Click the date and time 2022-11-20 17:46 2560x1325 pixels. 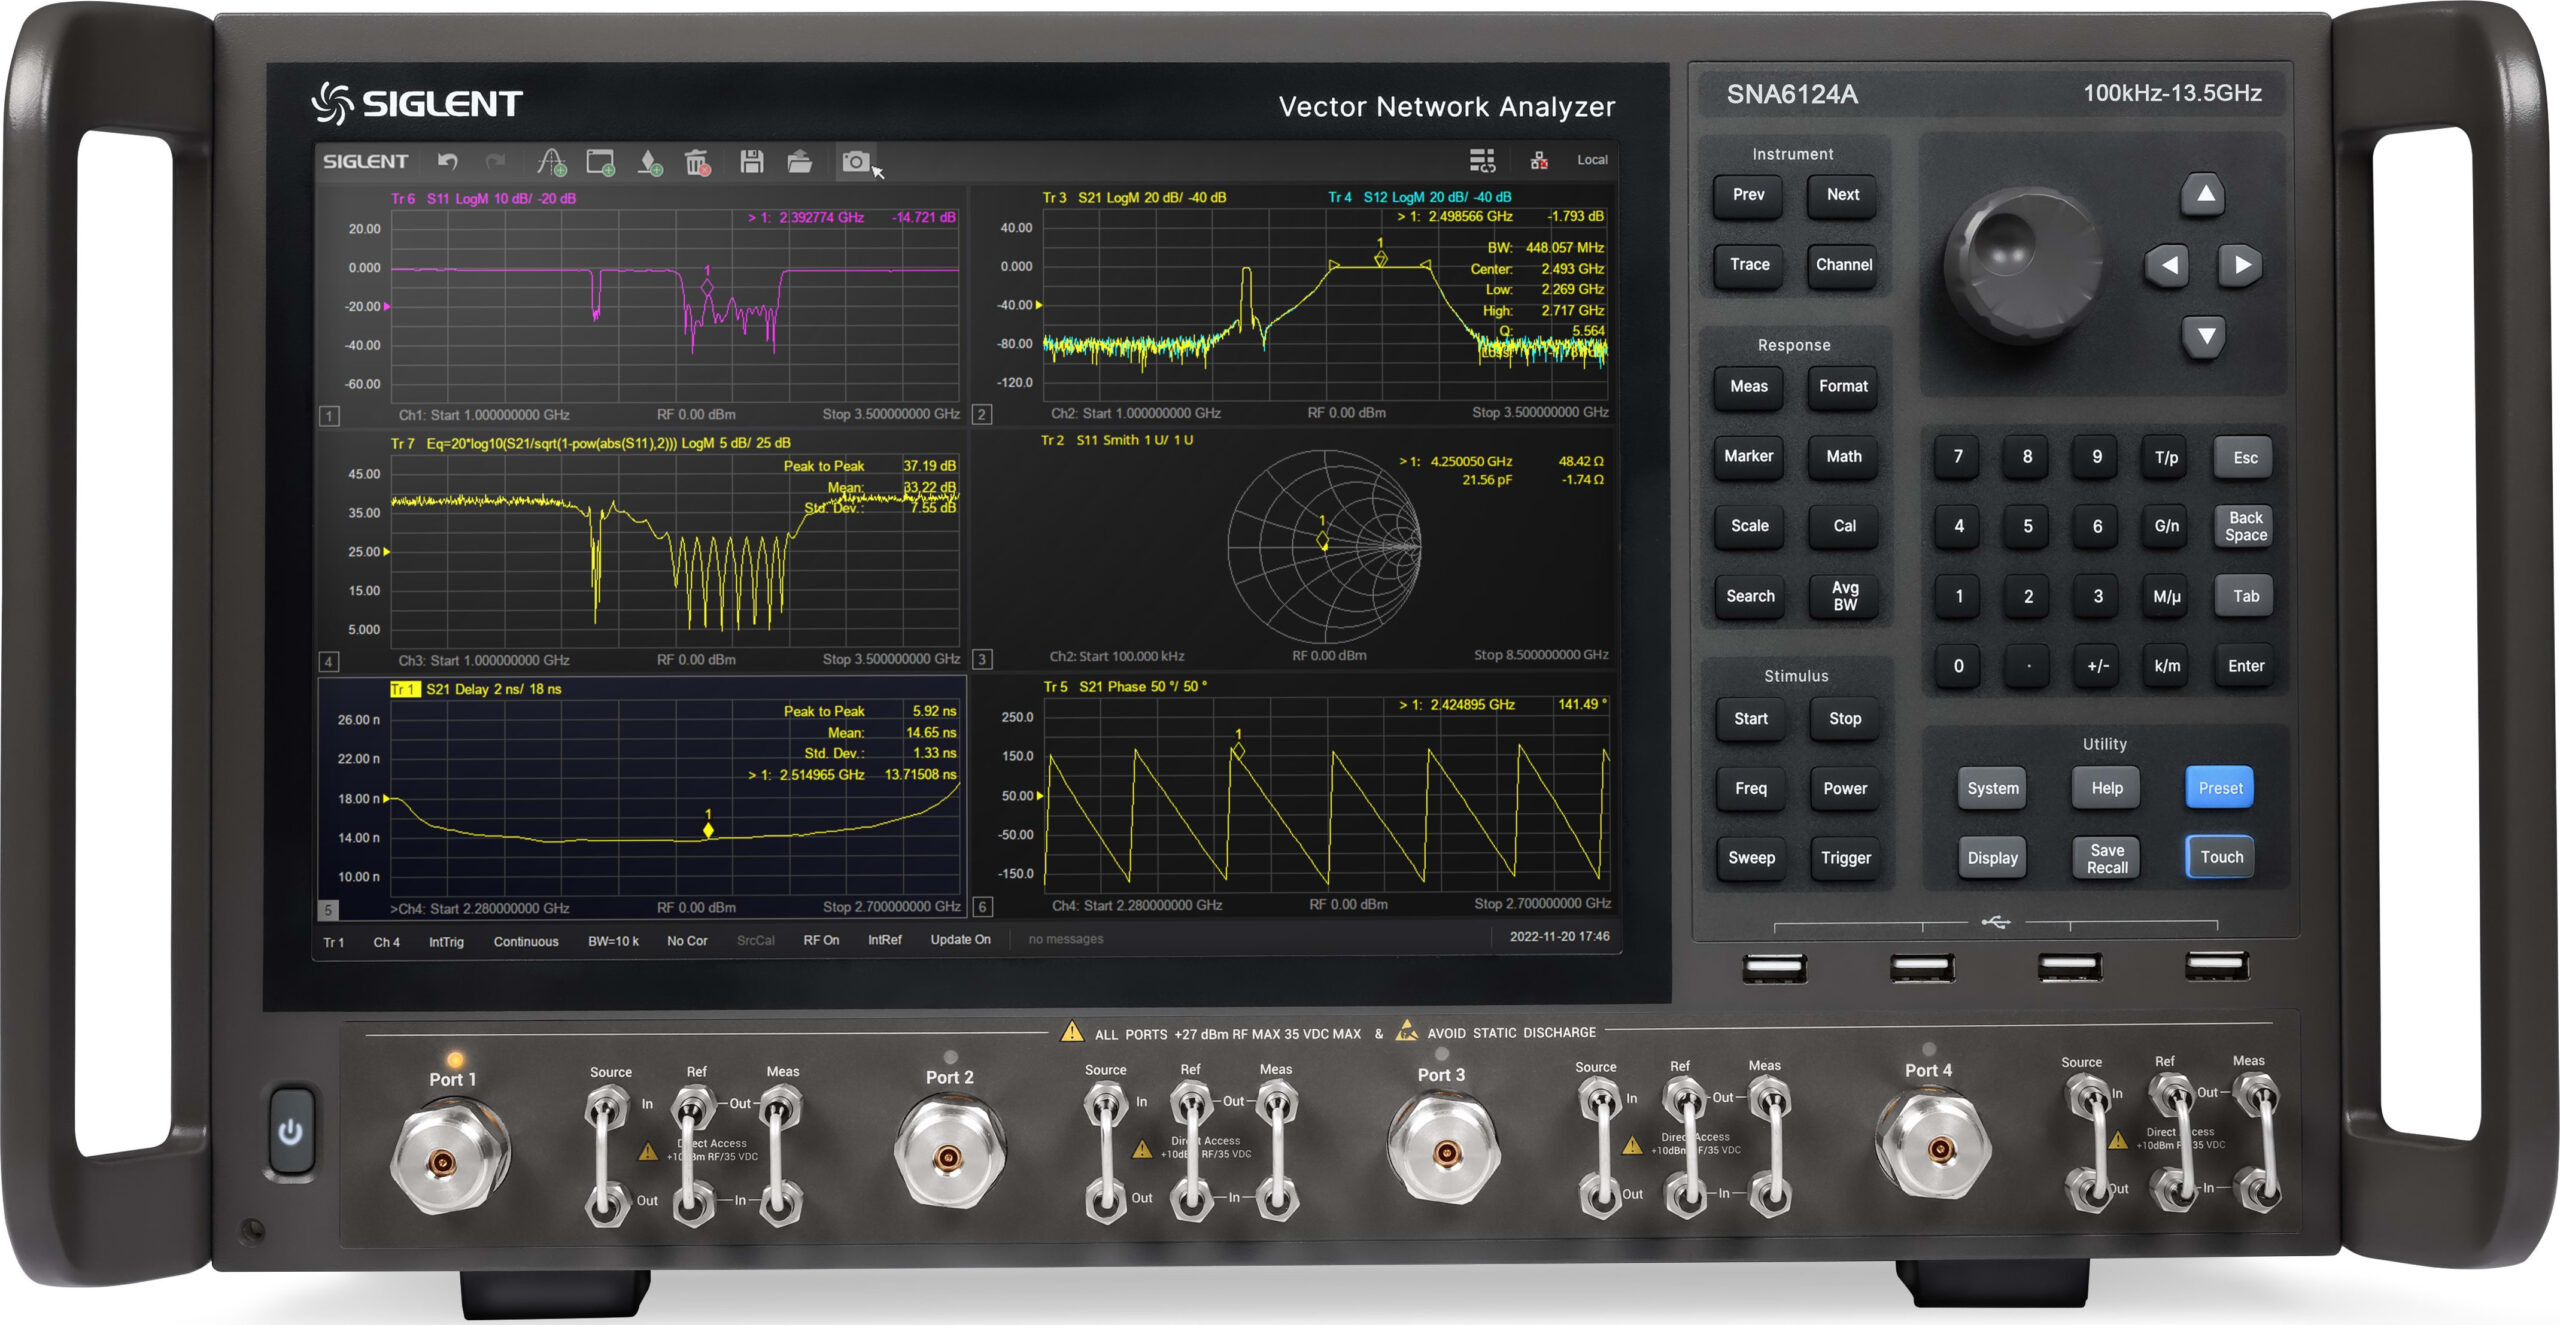pos(1559,937)
